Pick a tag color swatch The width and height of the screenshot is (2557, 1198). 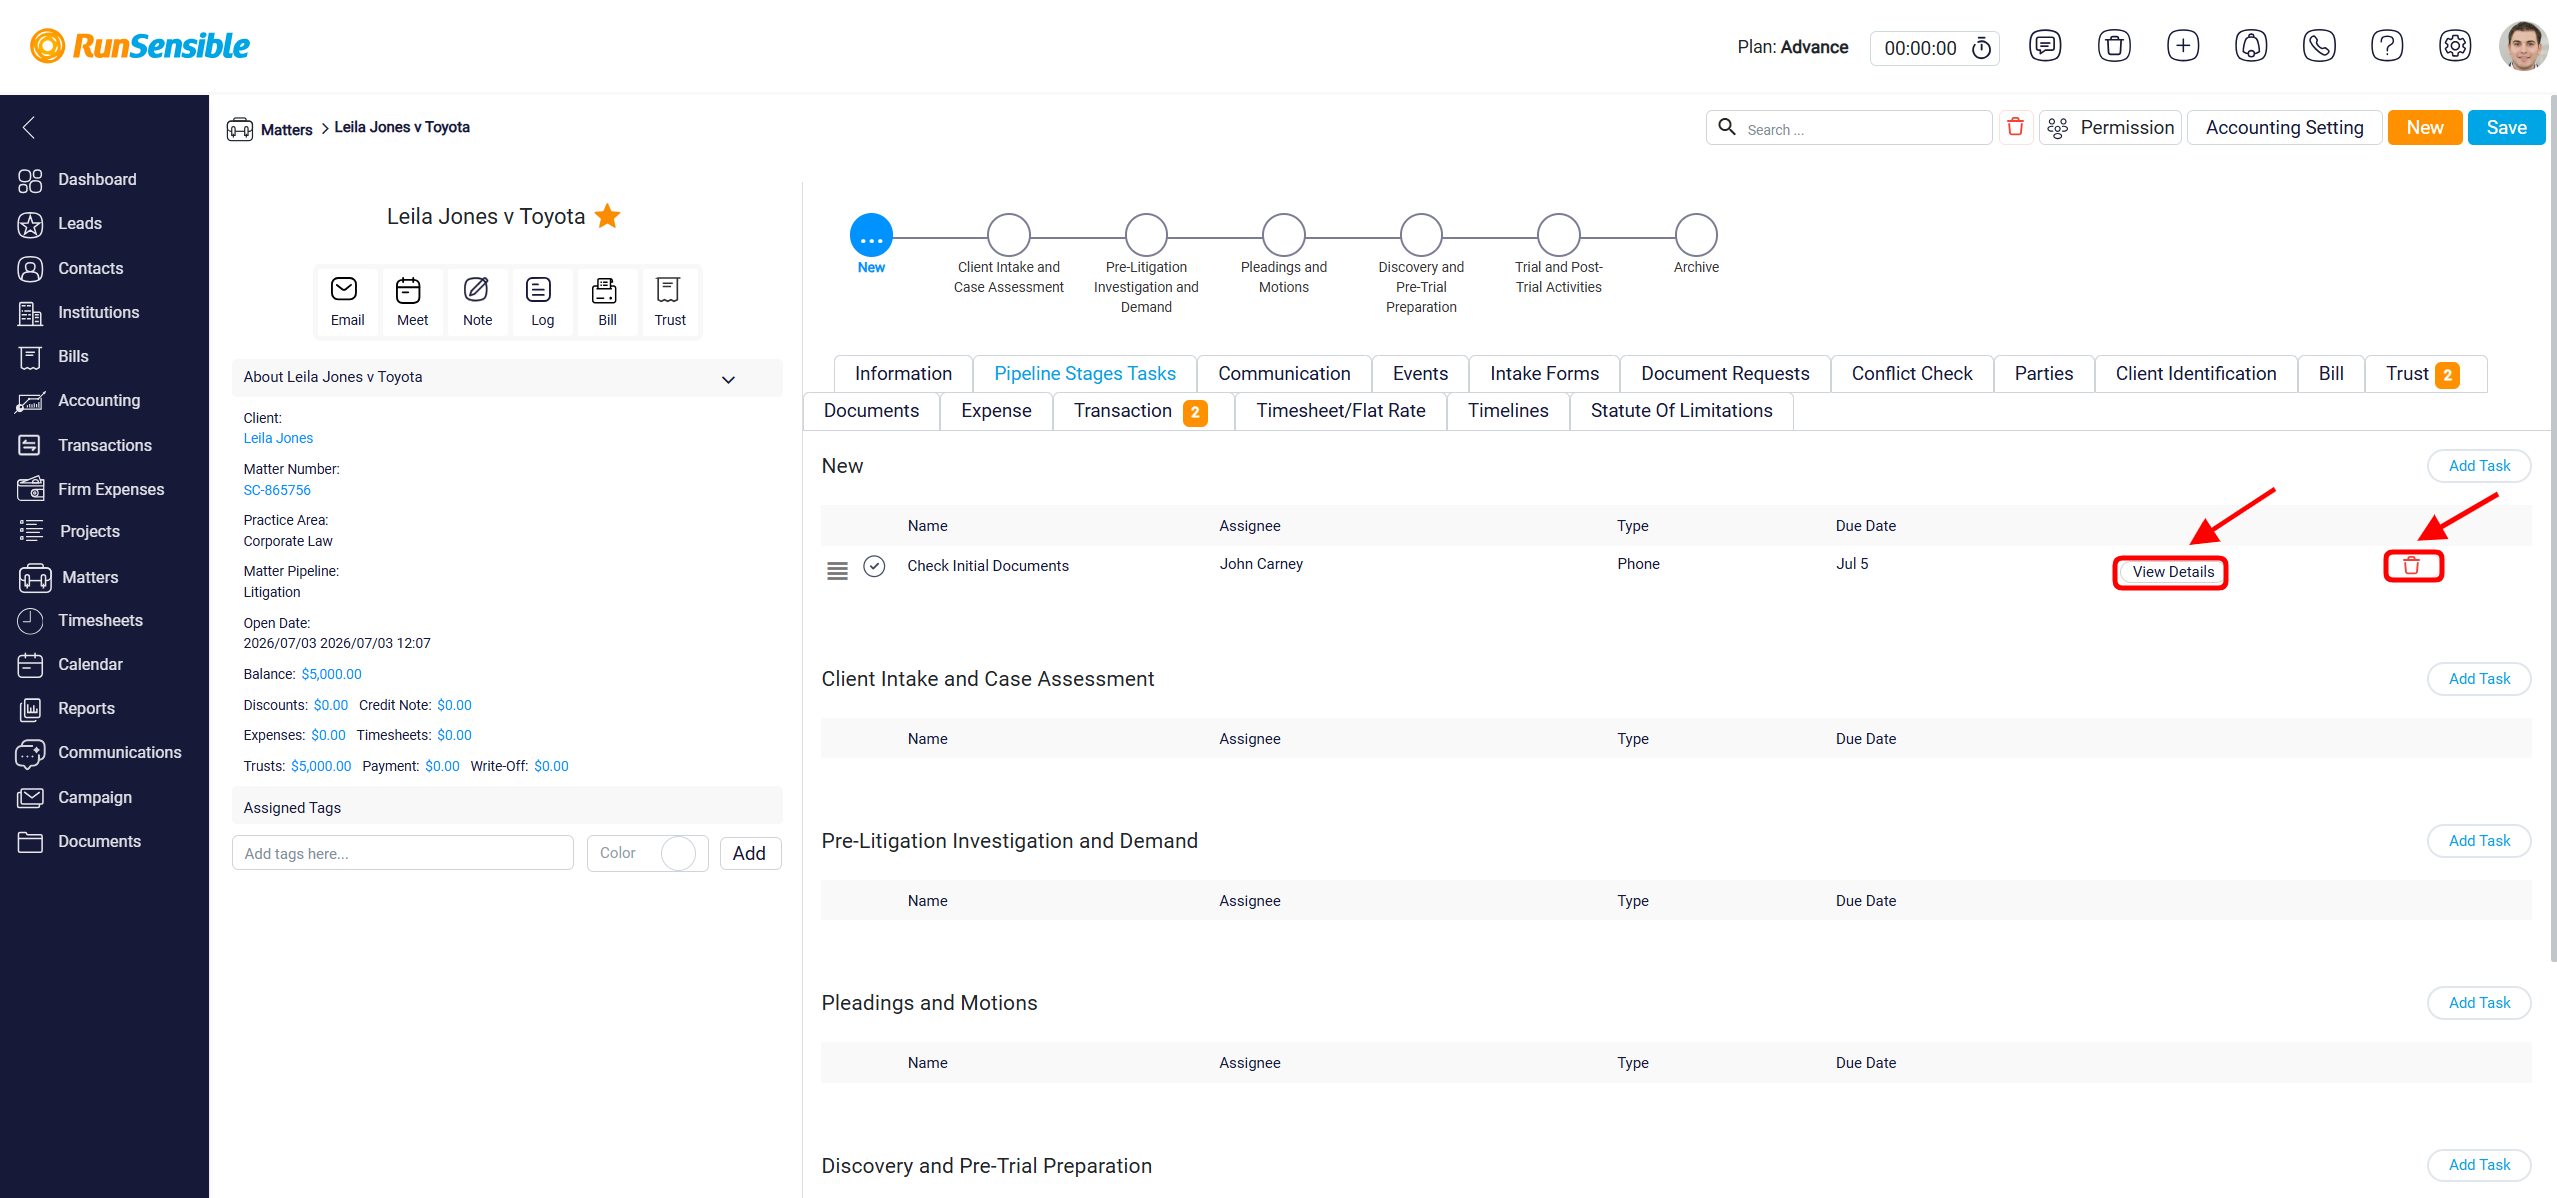(x=678, y=853)
